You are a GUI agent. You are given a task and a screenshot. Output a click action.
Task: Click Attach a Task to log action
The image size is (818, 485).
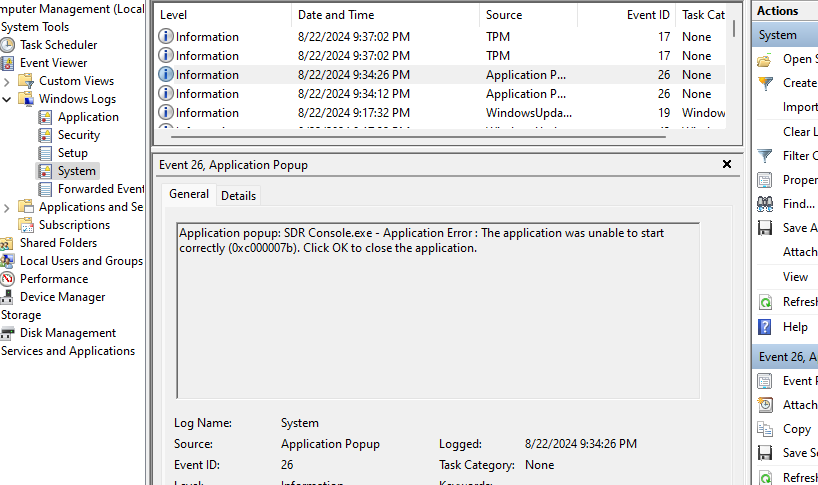point(800,252)
